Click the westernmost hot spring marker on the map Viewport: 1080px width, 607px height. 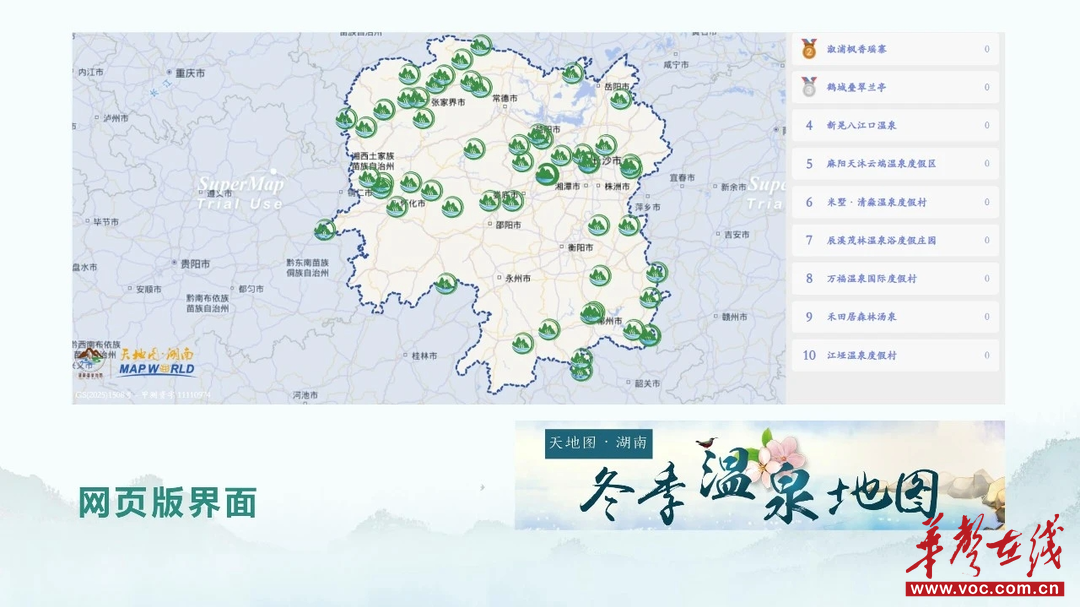click(x=324, y=230)
